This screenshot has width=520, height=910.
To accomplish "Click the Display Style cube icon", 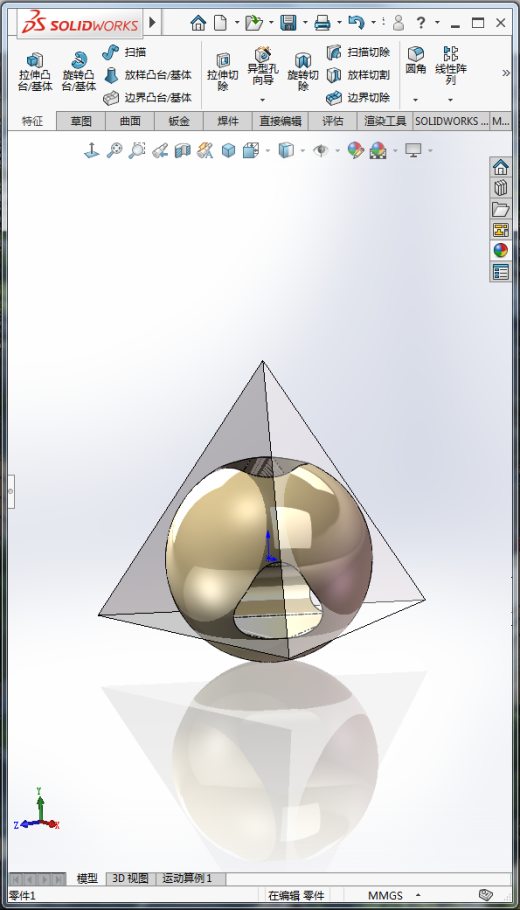I will (x=286, y=151).
